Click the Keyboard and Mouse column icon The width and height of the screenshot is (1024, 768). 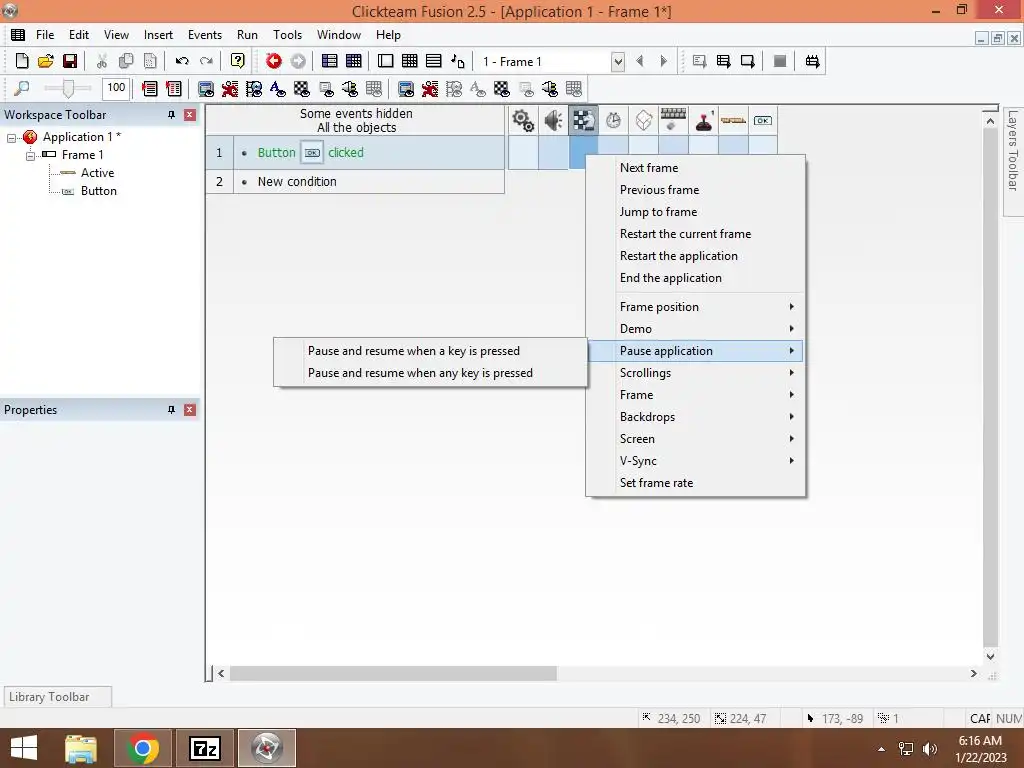(x=673, y=121)
